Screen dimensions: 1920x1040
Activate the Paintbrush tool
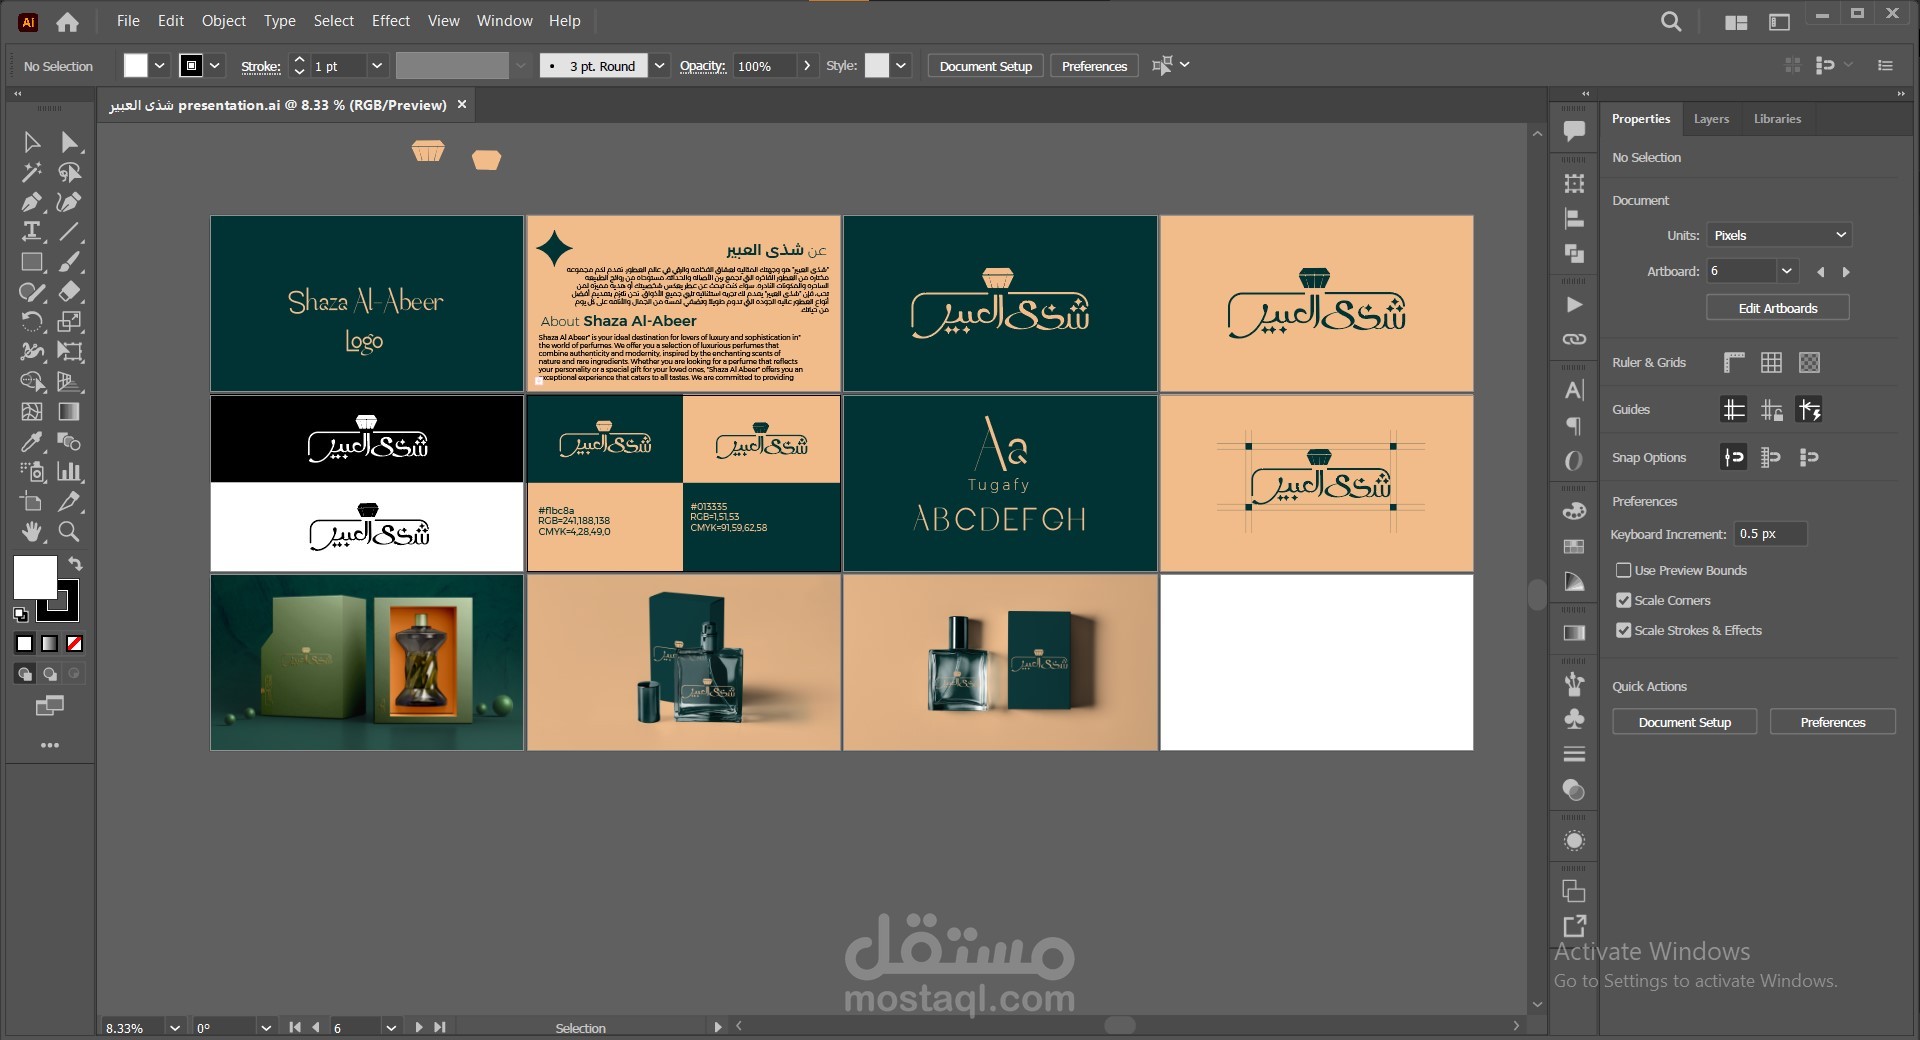point(69,262)
